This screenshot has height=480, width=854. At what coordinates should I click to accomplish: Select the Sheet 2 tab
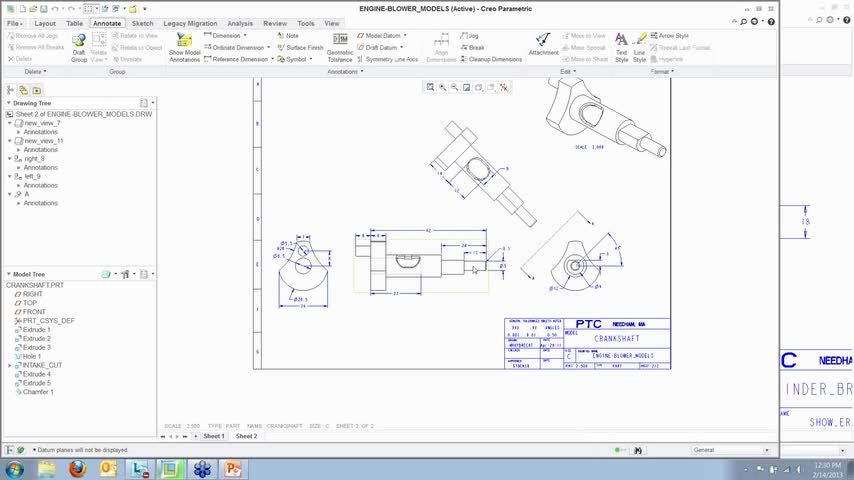click(246, 436)
